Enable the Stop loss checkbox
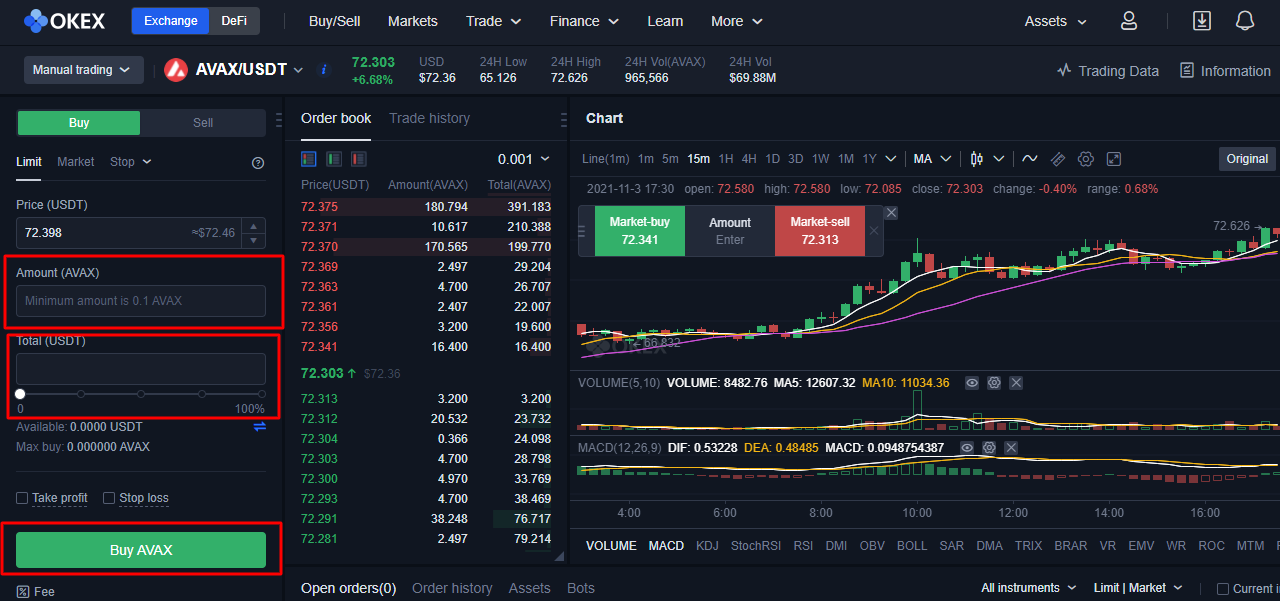1280x601 pixels. click(109, 498)
